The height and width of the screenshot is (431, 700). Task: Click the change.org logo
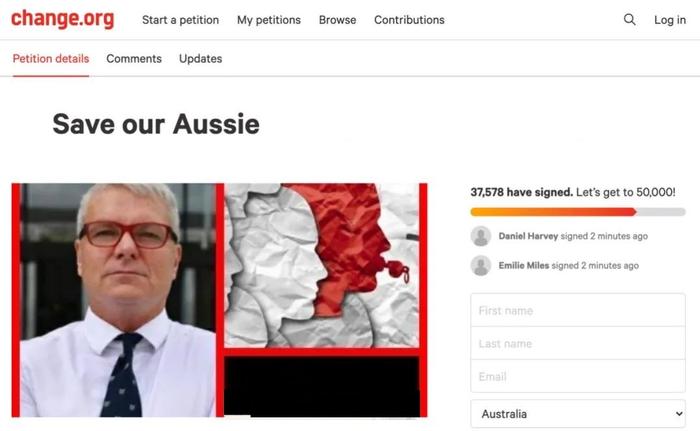62,19
